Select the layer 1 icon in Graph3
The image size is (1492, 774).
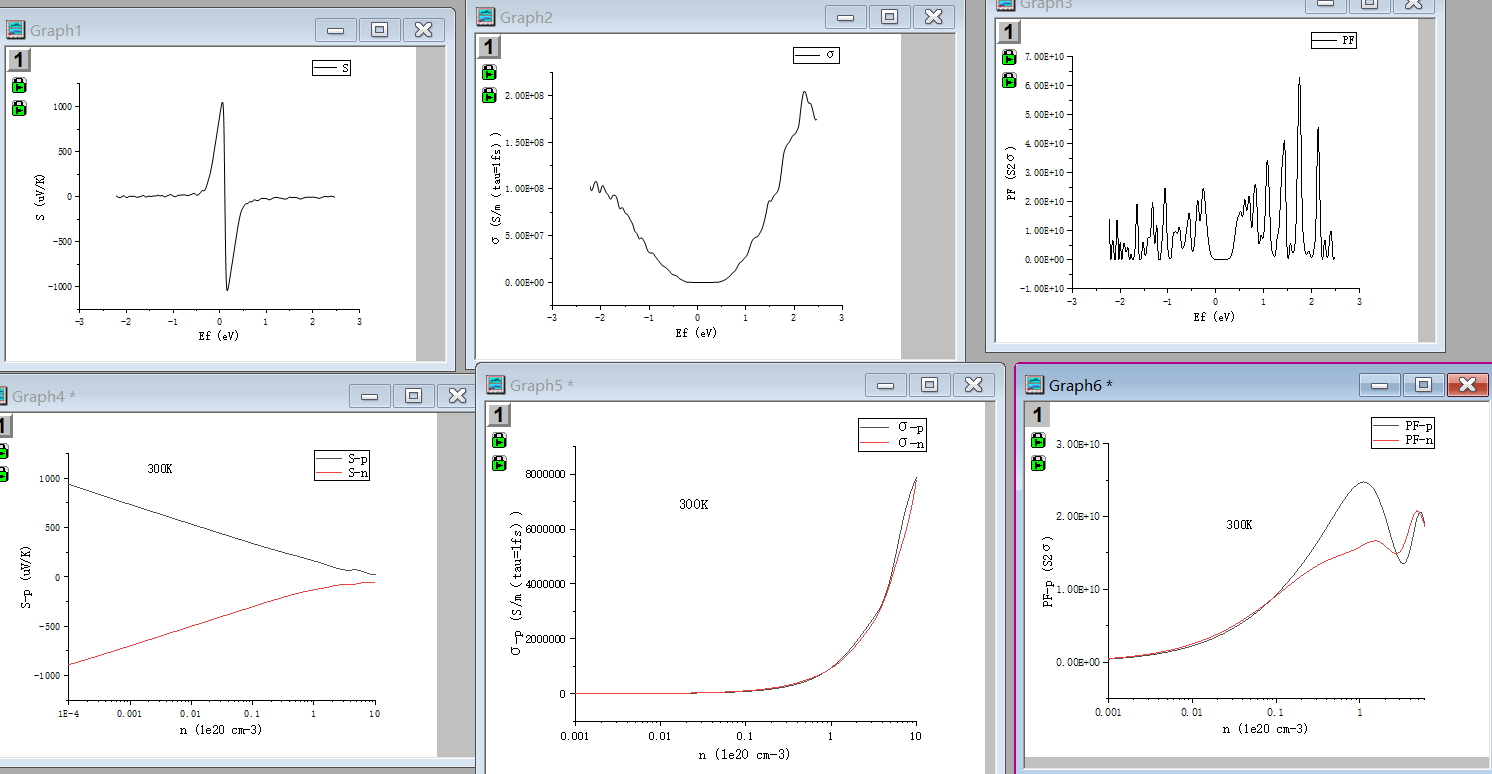pyautogui.click(x=1010, y=32)
